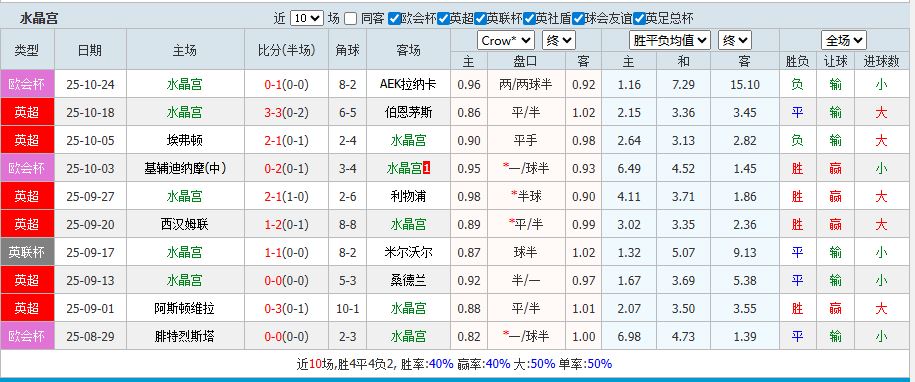Click the 盘口 column header
The width and height of the screenshot is (915, 382).
(525, 61)
